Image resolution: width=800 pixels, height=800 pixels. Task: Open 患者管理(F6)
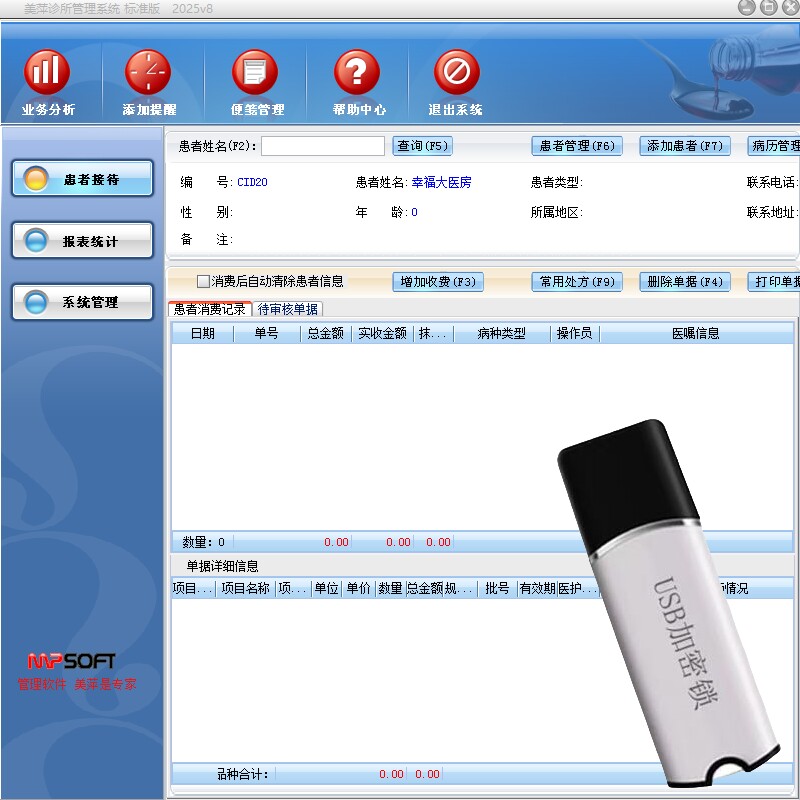(577, 146)
